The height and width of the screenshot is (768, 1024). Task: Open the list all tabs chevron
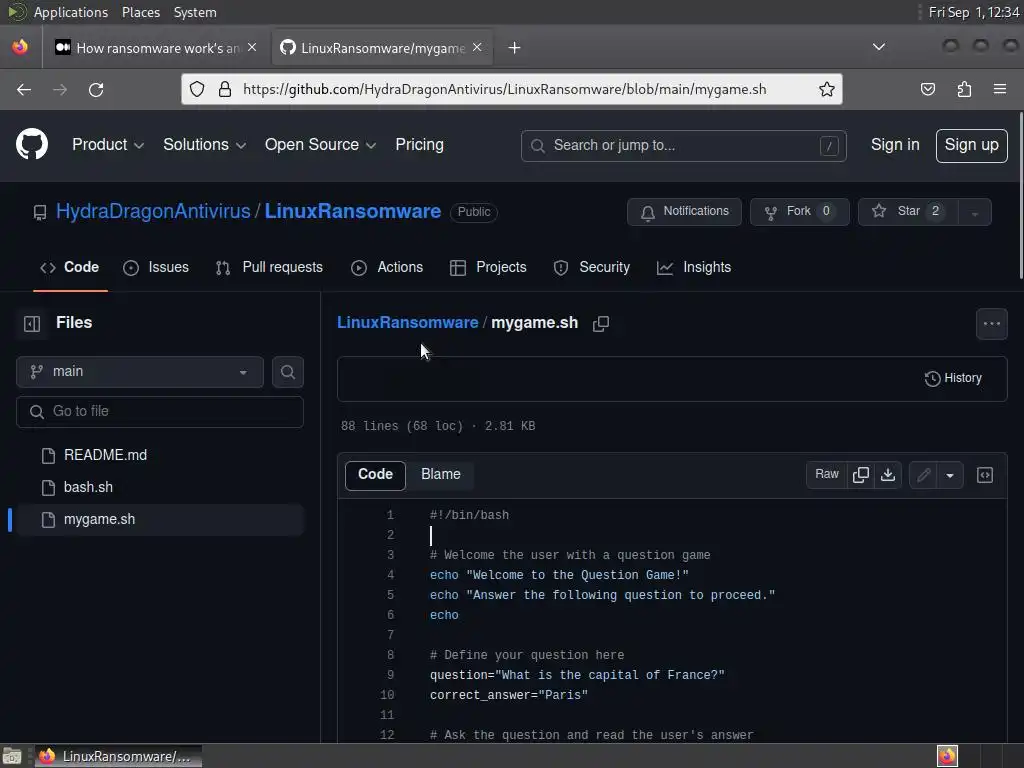(879, 47)
